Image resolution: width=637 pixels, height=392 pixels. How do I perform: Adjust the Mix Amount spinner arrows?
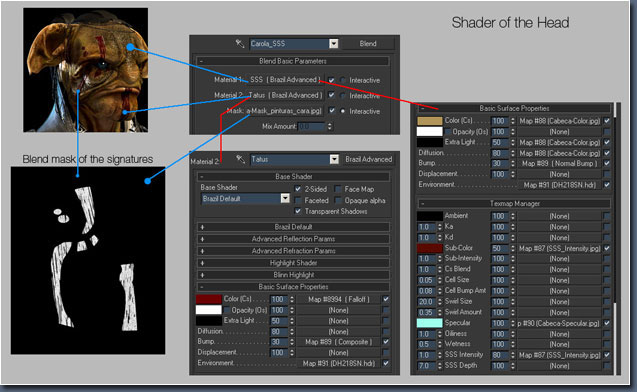pyautogui.click(x=330, y=126)
